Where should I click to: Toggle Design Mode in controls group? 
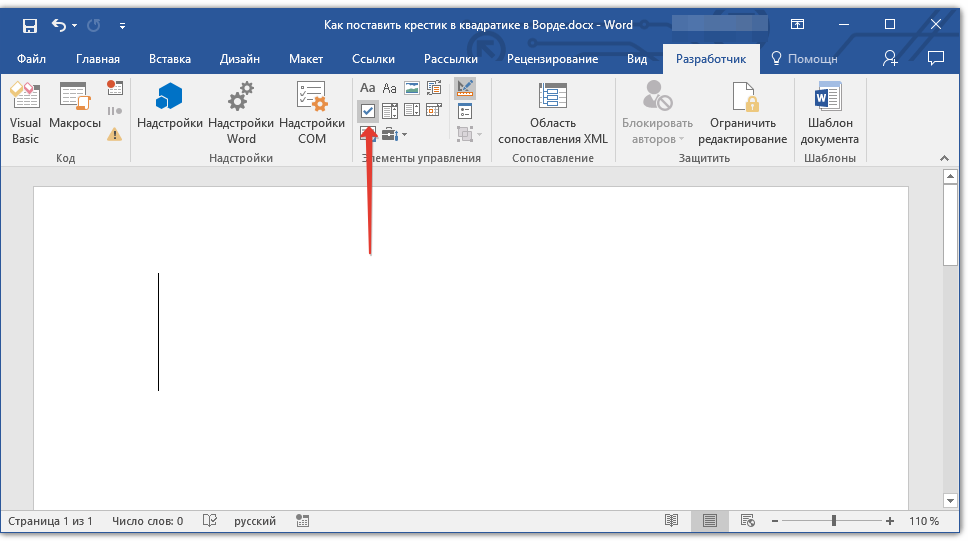coord(464,88)
